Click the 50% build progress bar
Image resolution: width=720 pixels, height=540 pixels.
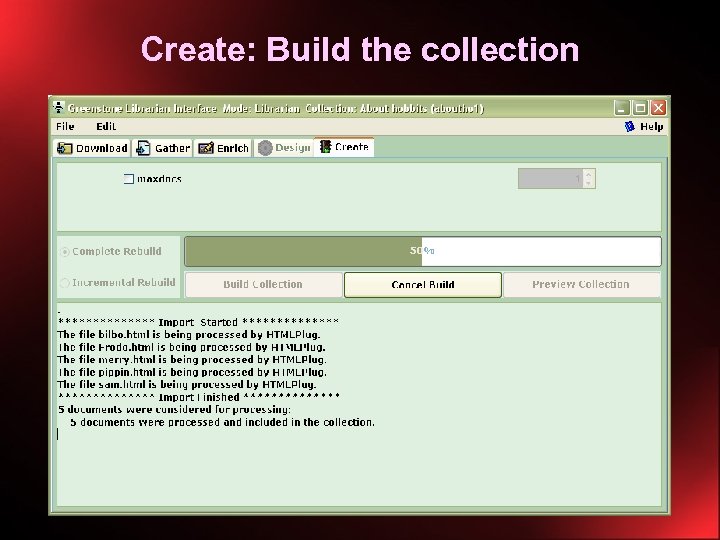(x=423, y=251)
